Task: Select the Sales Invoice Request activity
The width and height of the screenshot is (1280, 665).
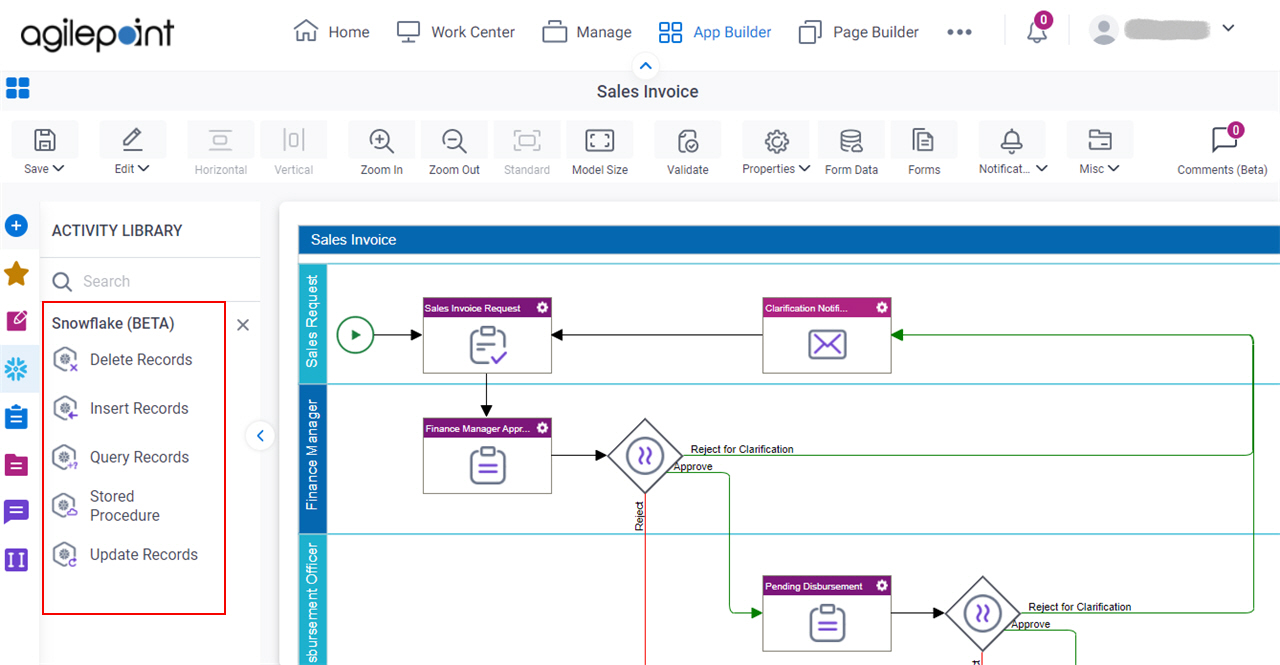Action: [487, 335]
